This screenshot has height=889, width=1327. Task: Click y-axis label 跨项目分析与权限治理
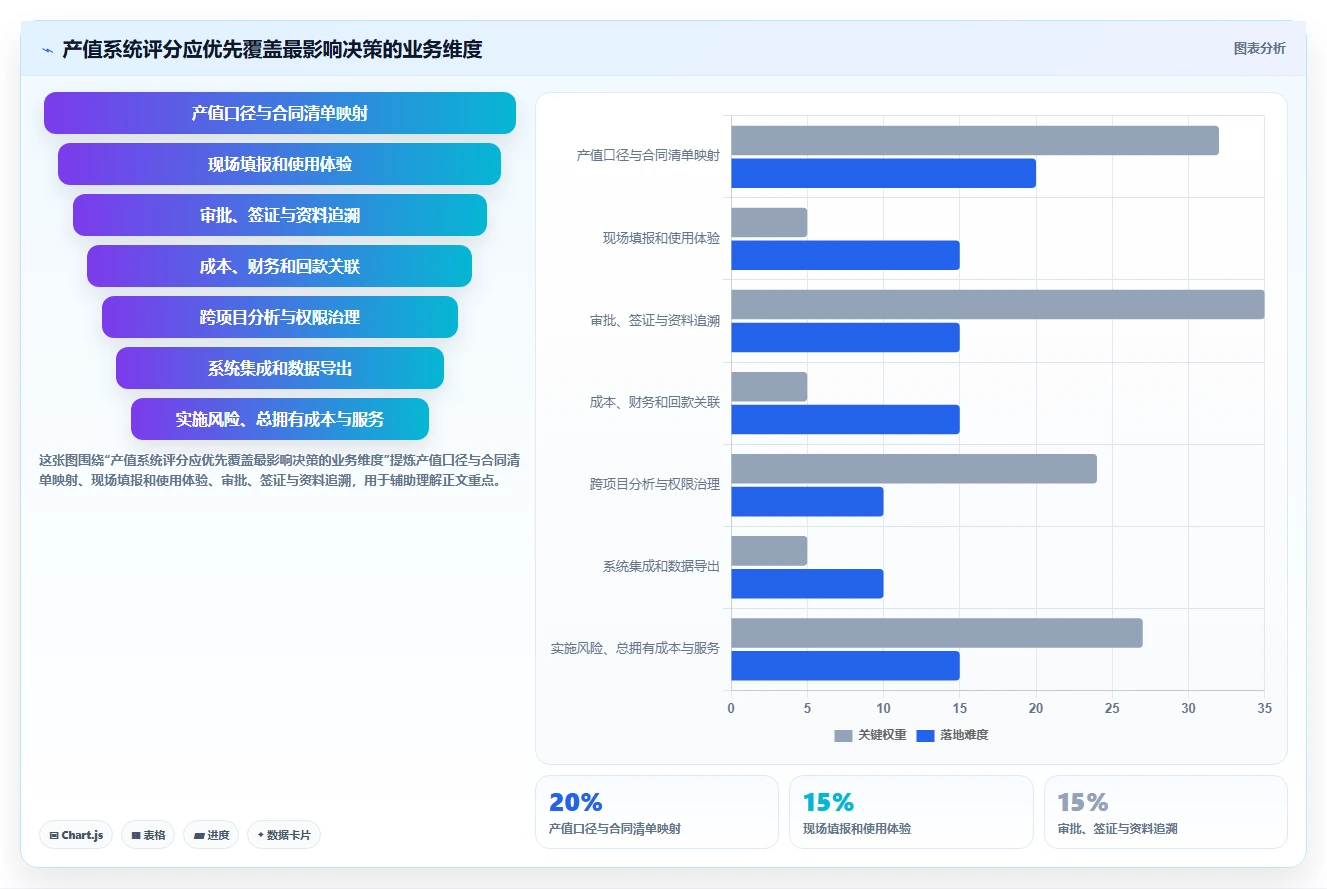(655, 485)
